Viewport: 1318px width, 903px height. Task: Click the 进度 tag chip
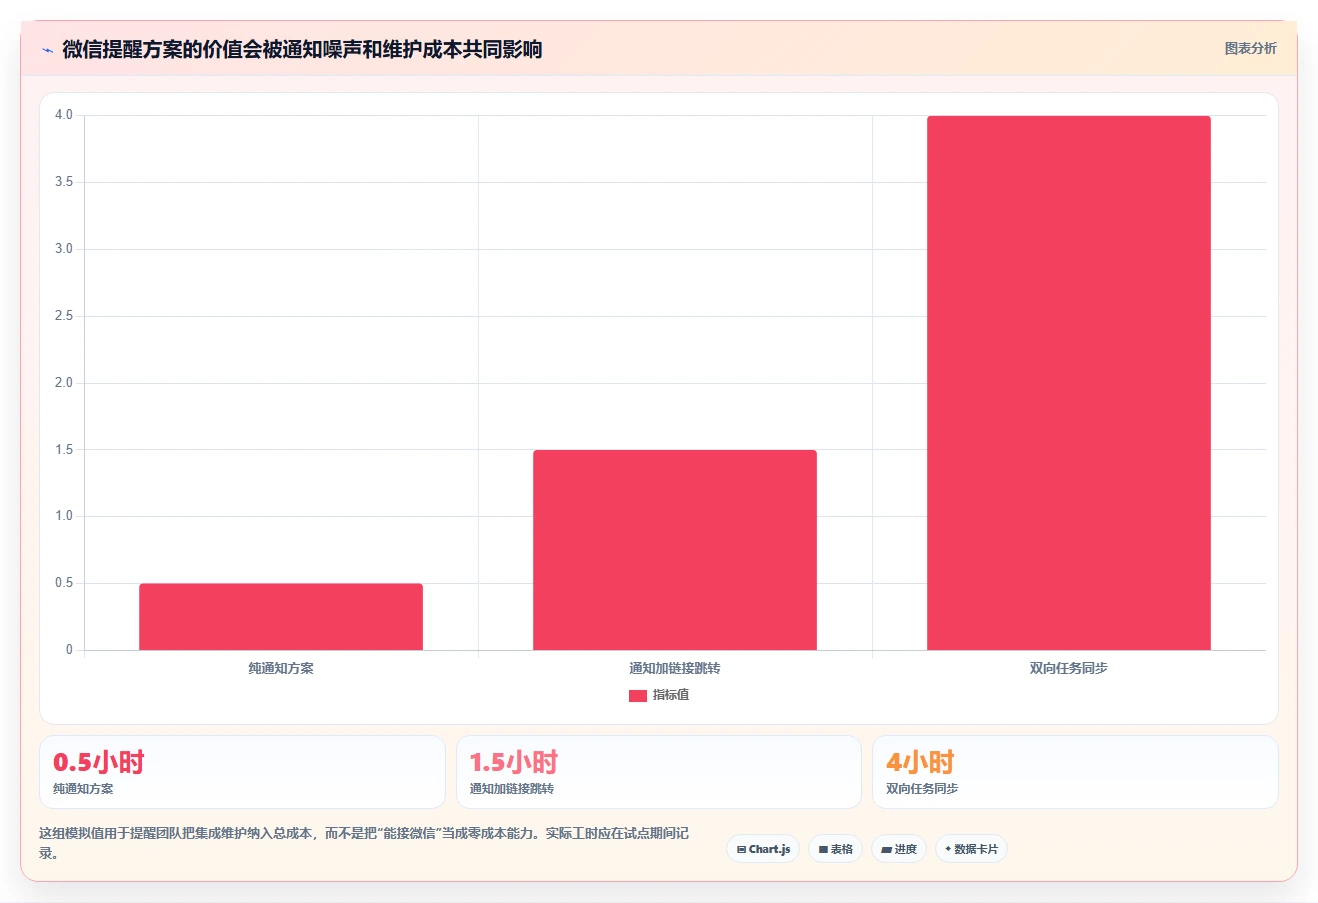(x=899, y=849)
